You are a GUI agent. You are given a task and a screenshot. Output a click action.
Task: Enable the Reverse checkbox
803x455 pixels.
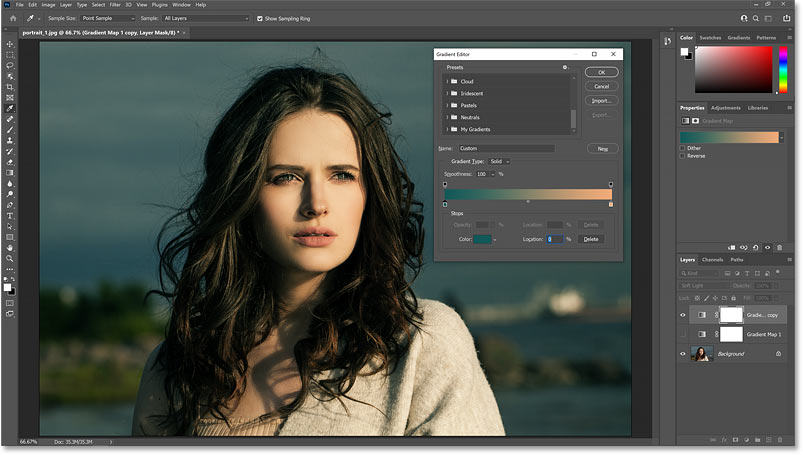point(682,156)
